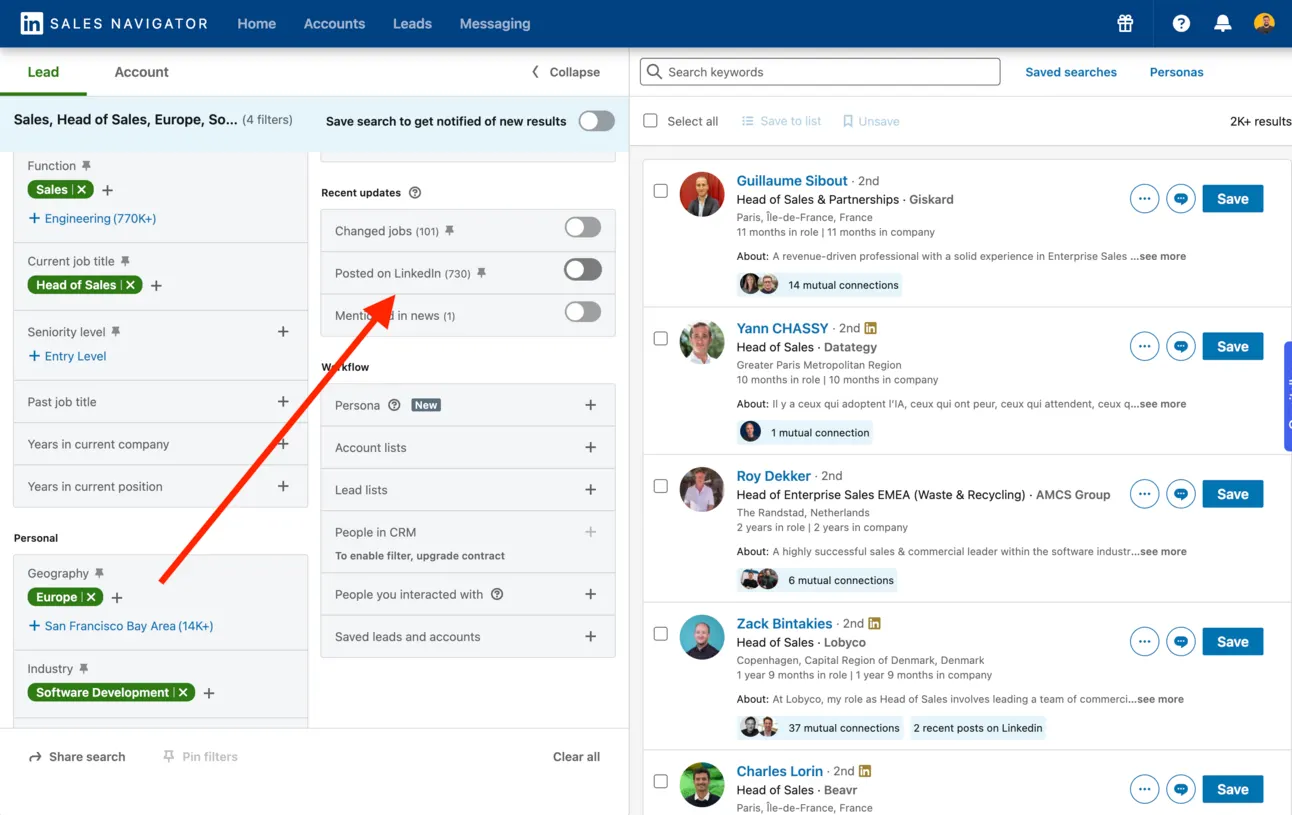Toggle Save search notification switch
1292x815 pixels.
tap(596, 121)
